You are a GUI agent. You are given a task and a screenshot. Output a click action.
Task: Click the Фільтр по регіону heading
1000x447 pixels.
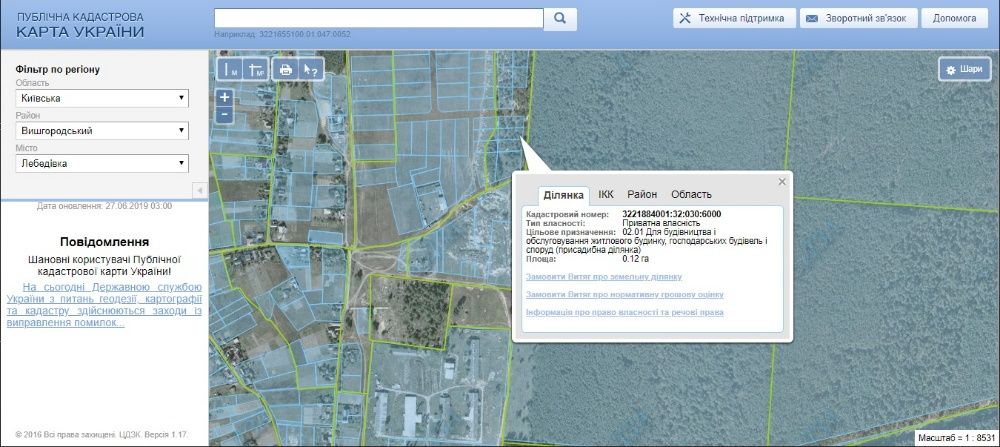click(x=58, y=70)
